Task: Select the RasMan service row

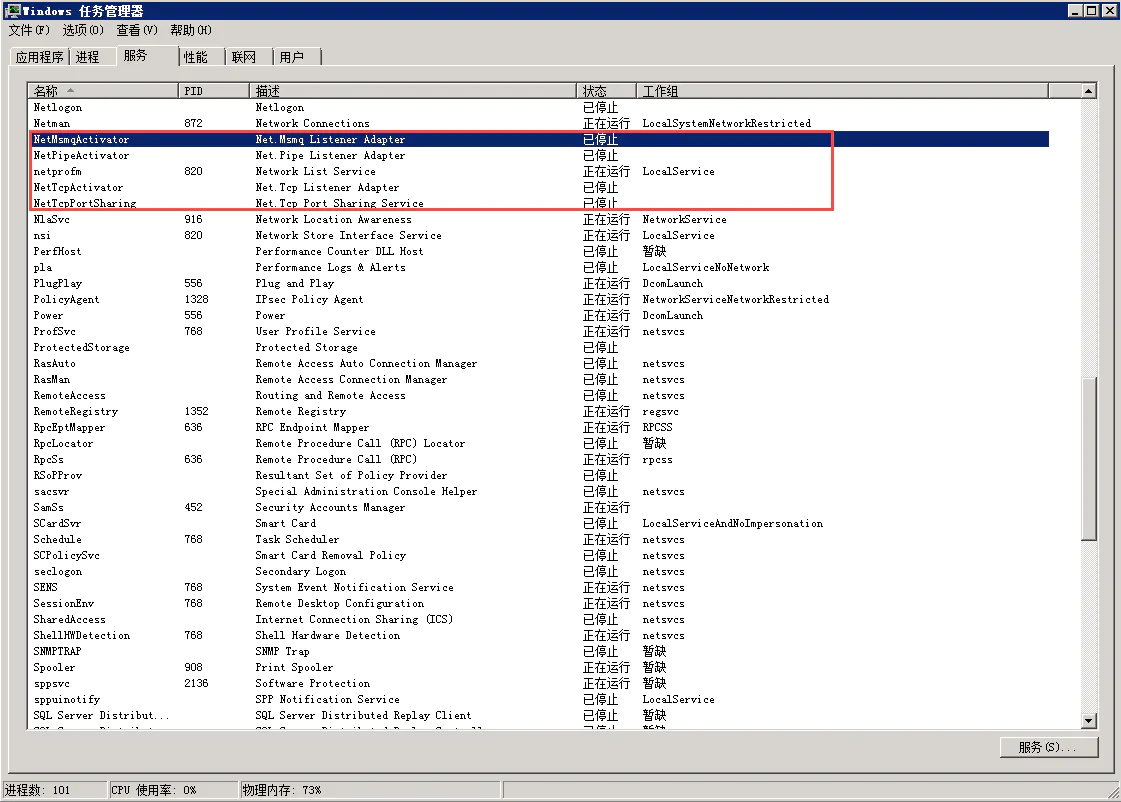Action: click(x=538, y=380)
